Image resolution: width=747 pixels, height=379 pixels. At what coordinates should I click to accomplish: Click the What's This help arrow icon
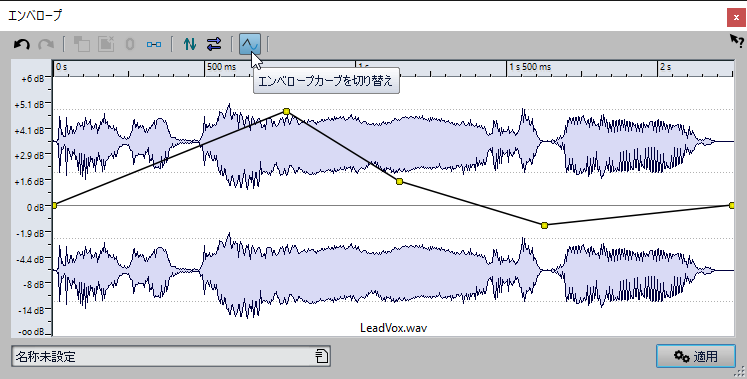[737, 41]
